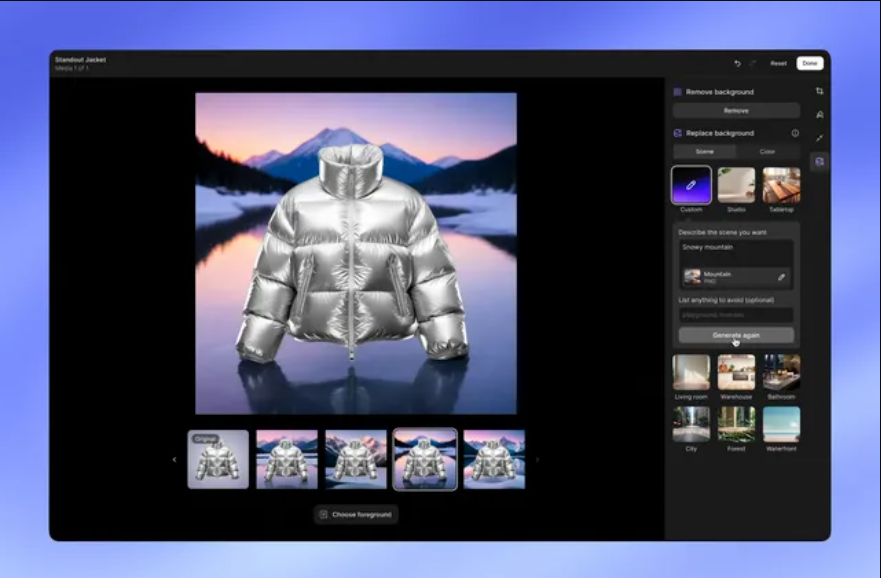
Task: Apply the City scene preset
Action: tap(691, 424)
